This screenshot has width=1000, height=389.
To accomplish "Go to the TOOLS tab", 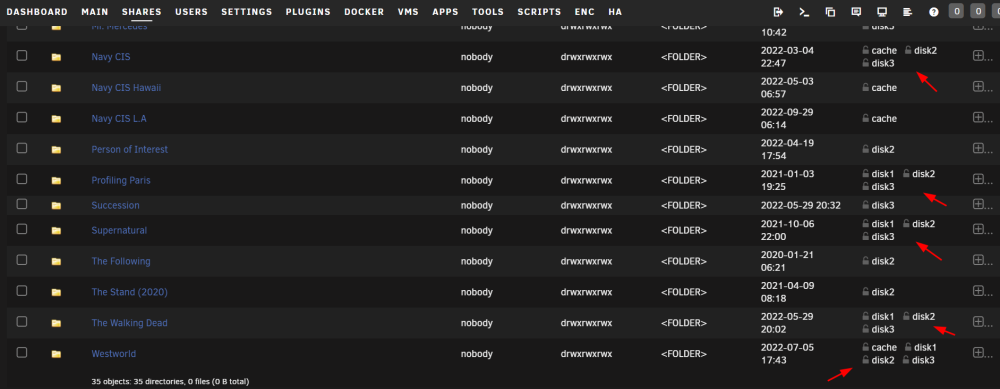I will tap(488, 12).
